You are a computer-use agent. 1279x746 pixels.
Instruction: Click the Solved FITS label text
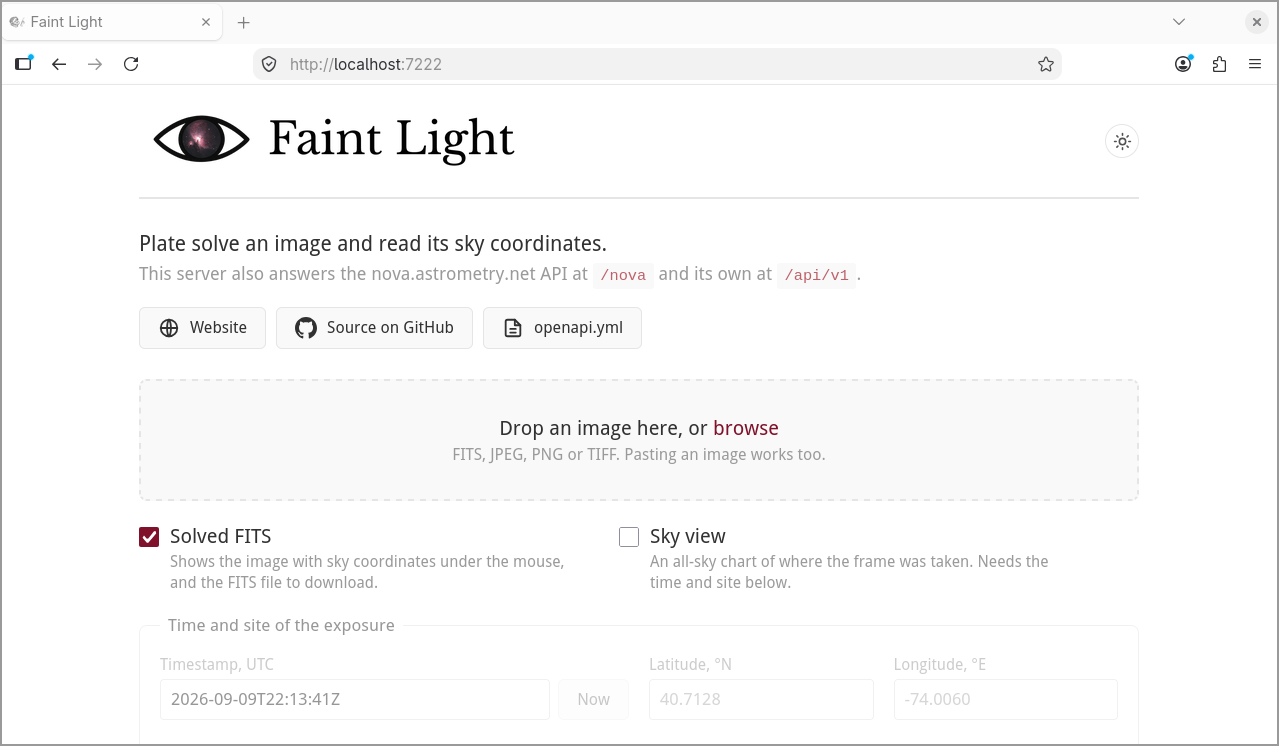(220, 537)
